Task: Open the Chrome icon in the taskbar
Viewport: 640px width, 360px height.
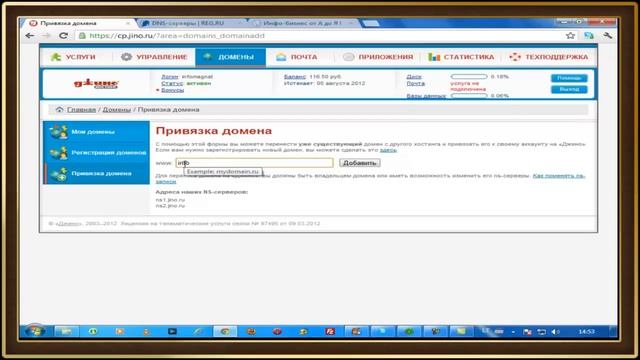Action: click(225, 331)
